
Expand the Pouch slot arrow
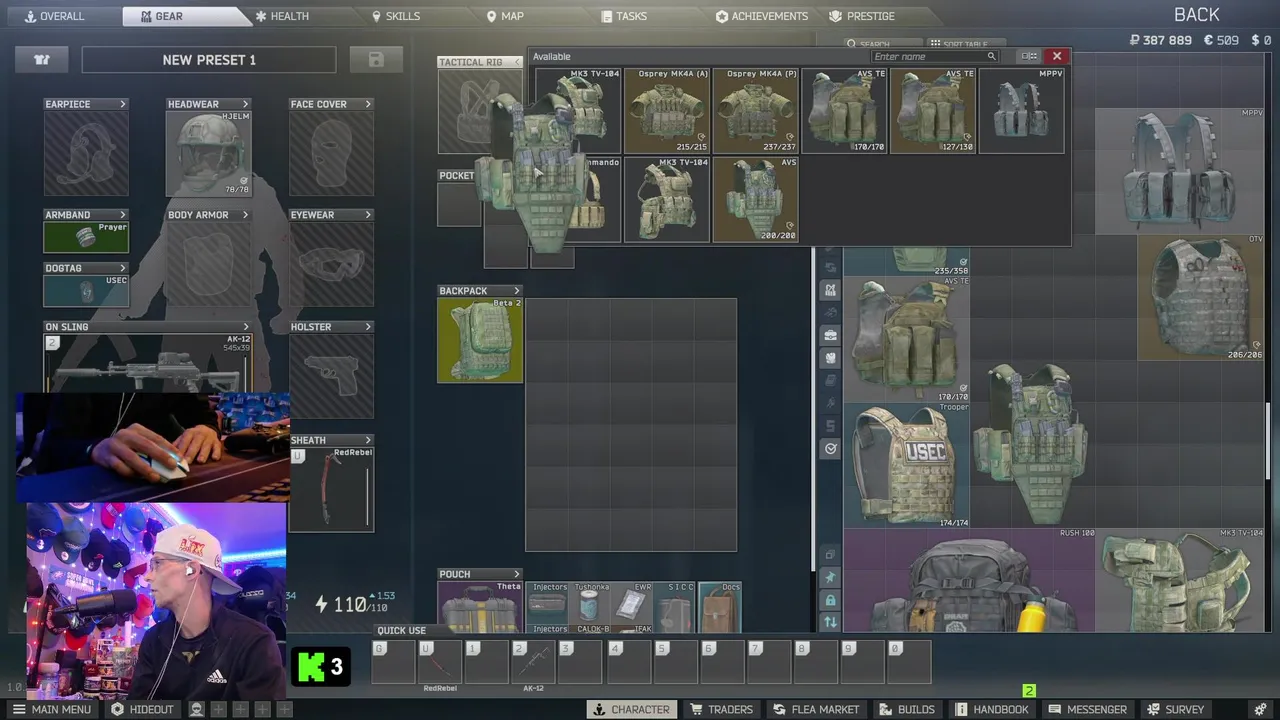pyautogui.click(x=517, y=574)
